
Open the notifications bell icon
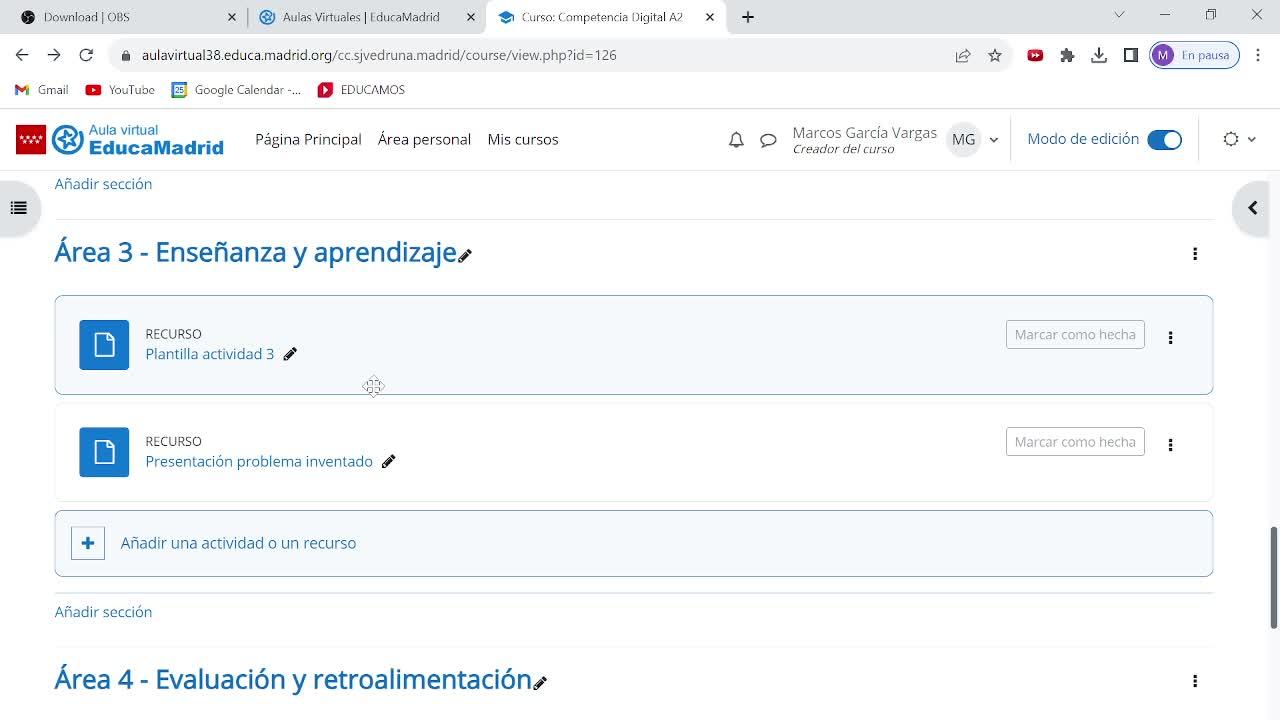[736, 140]
